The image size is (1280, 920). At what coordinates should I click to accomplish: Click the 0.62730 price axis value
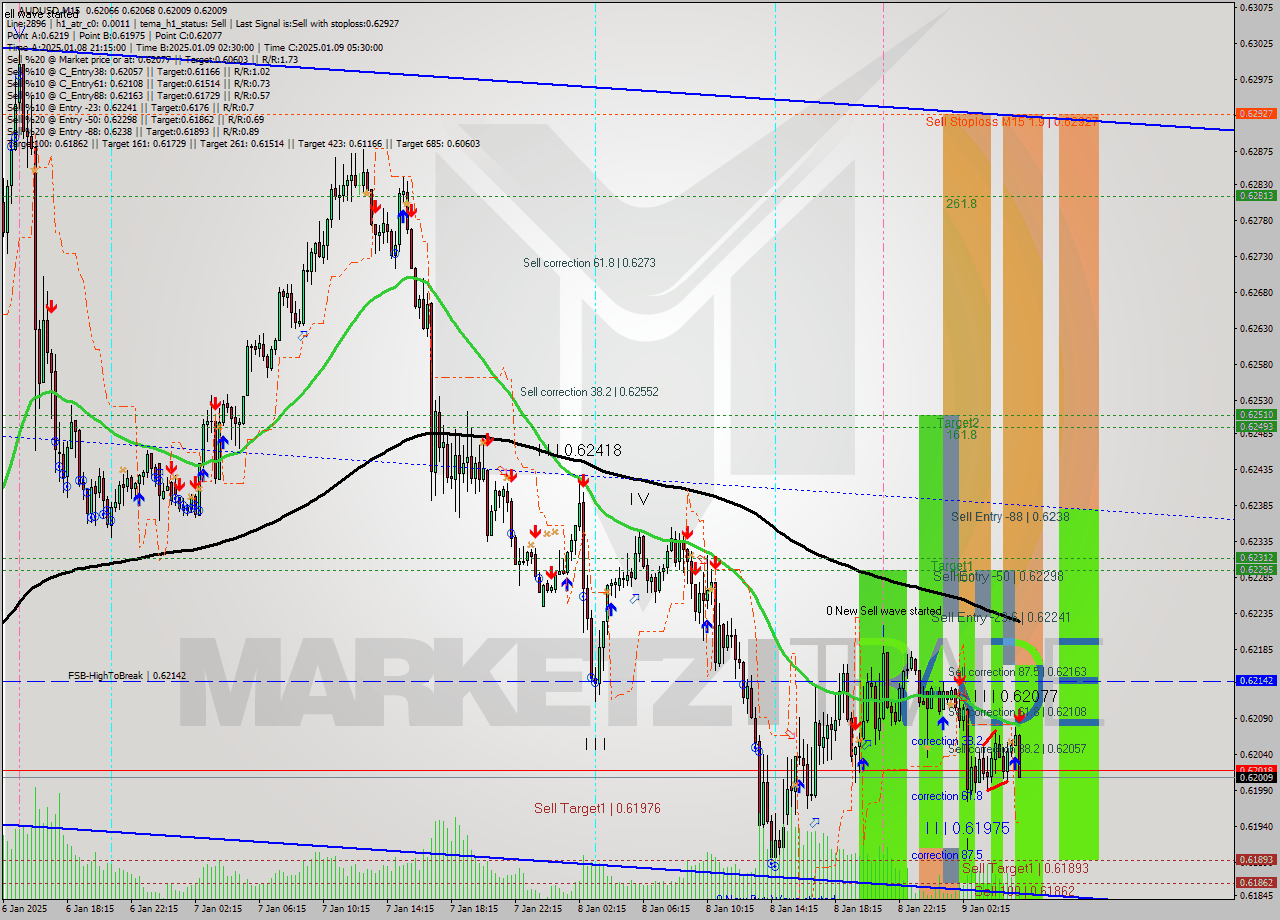[x=1256, y=257]
